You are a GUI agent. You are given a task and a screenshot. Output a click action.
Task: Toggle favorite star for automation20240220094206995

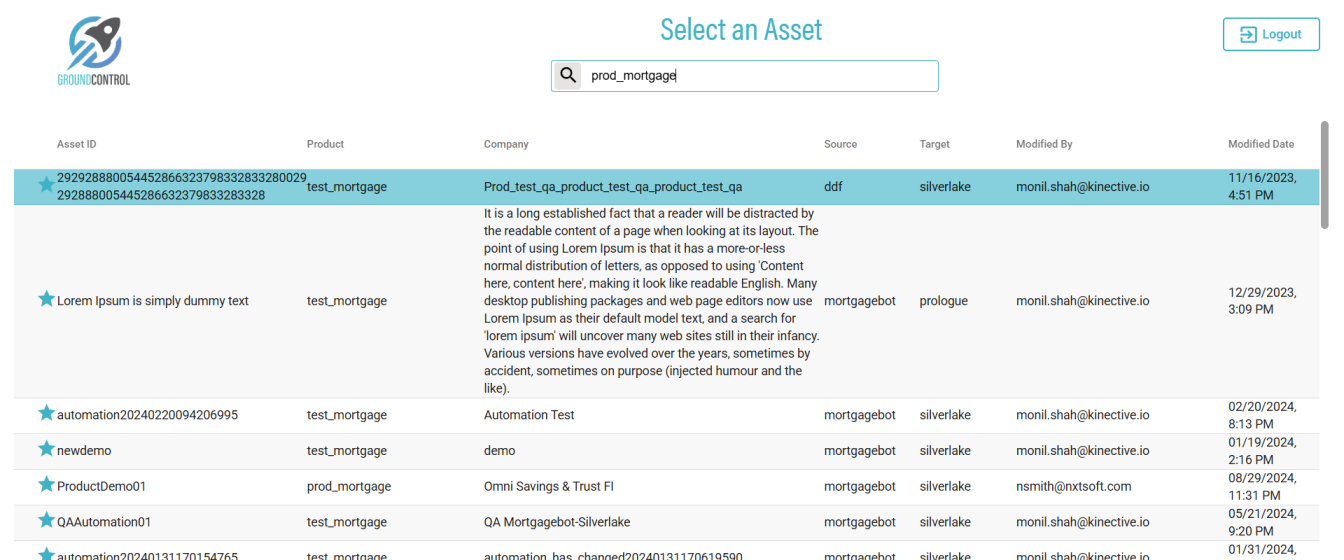[x=46, y=413]
